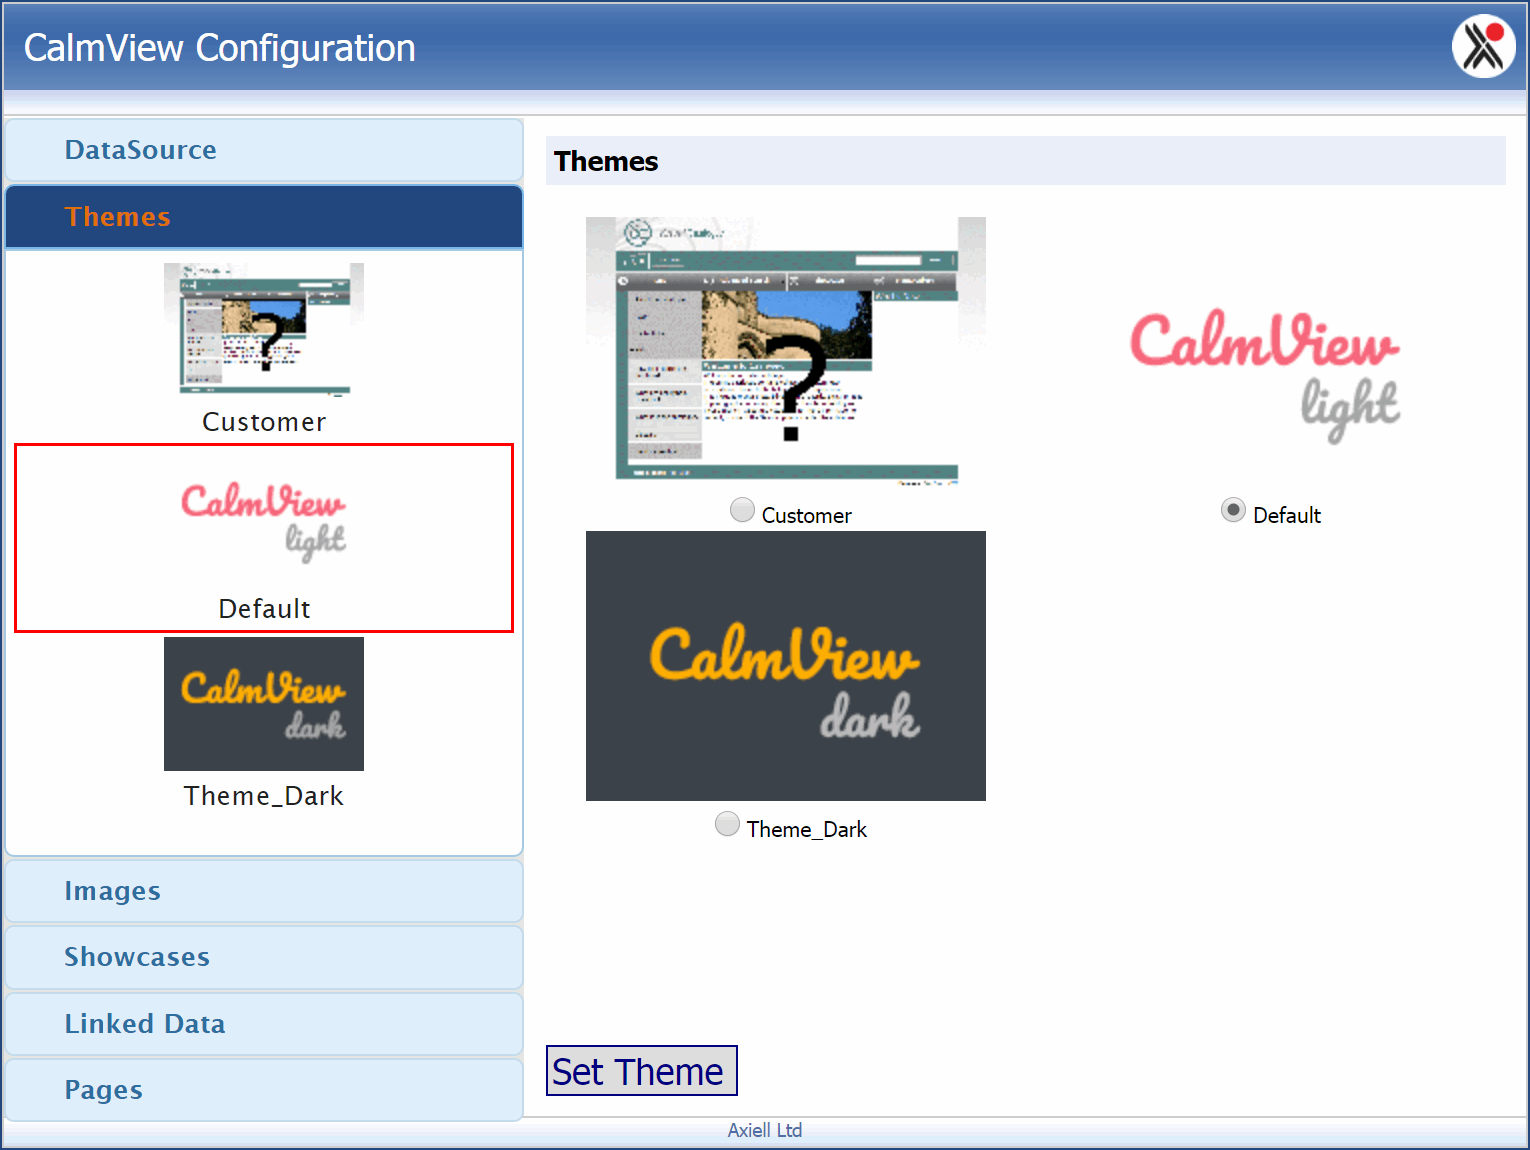
Task: Click CalmView dark thumbnail in sidebar
Action: (264, 704)
